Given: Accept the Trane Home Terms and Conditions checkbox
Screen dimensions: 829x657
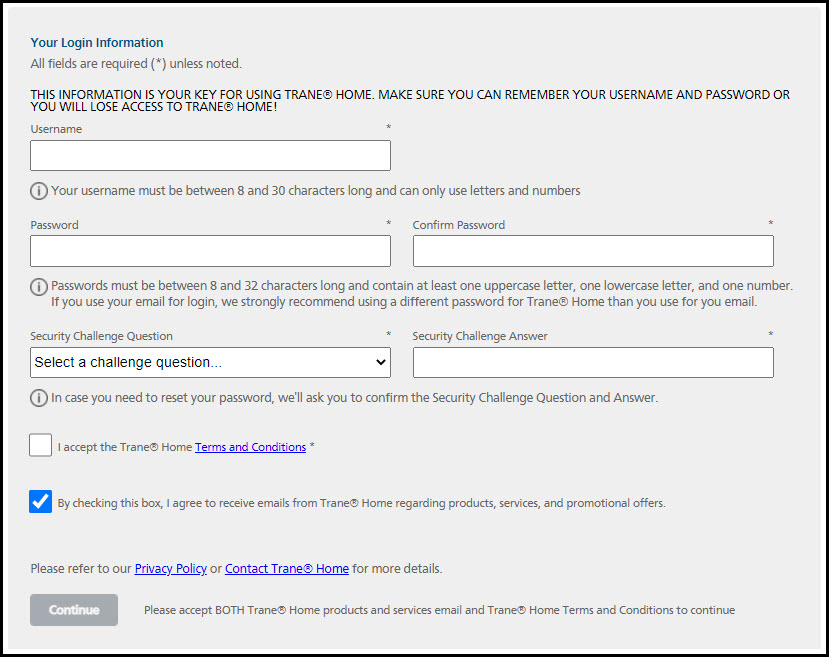Looking at the screenshot, I should click(x=41, y=445).
